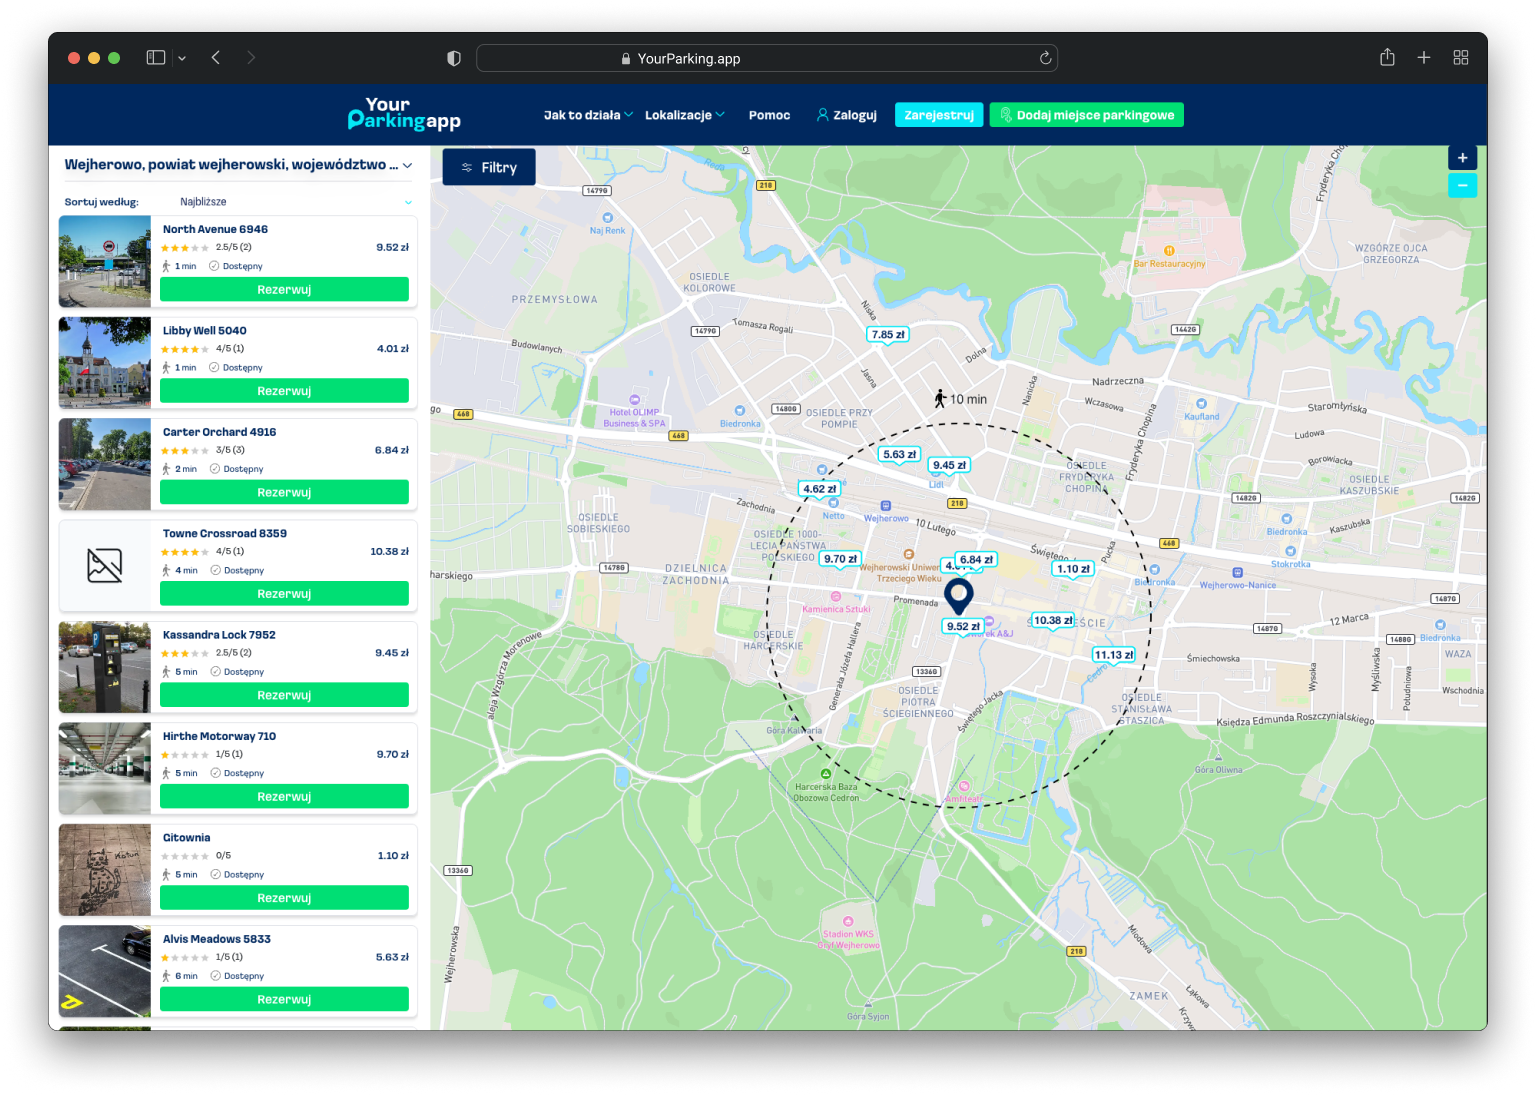Open the Safari share icon
1536x1095 pixels.
[1387, 57]
